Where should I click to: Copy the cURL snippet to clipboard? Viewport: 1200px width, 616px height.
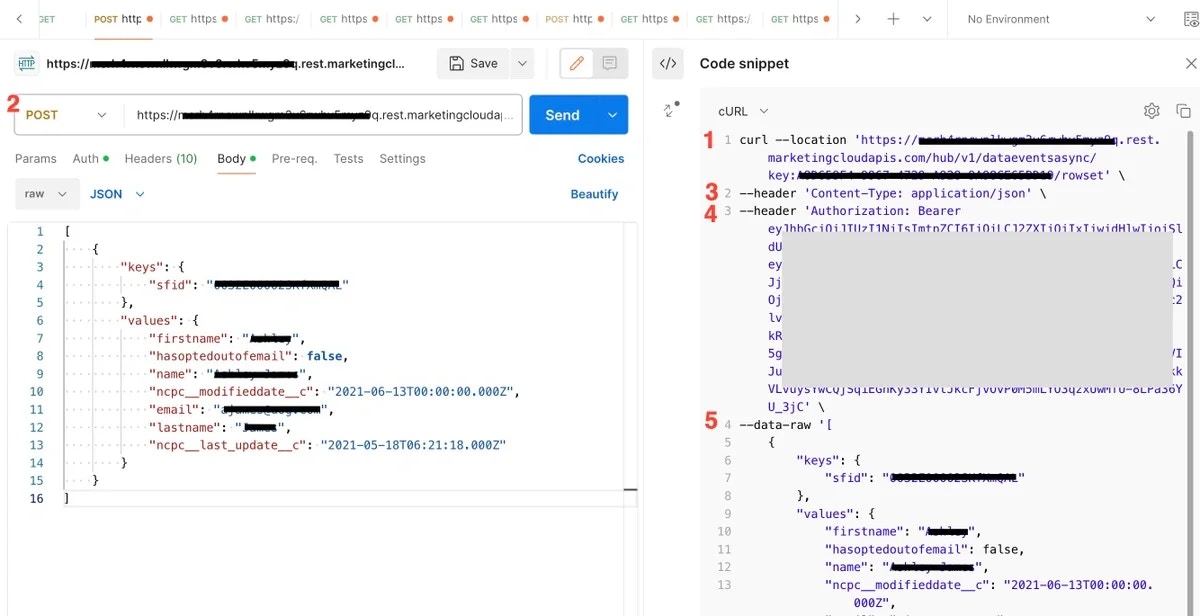click(1183, 111)
